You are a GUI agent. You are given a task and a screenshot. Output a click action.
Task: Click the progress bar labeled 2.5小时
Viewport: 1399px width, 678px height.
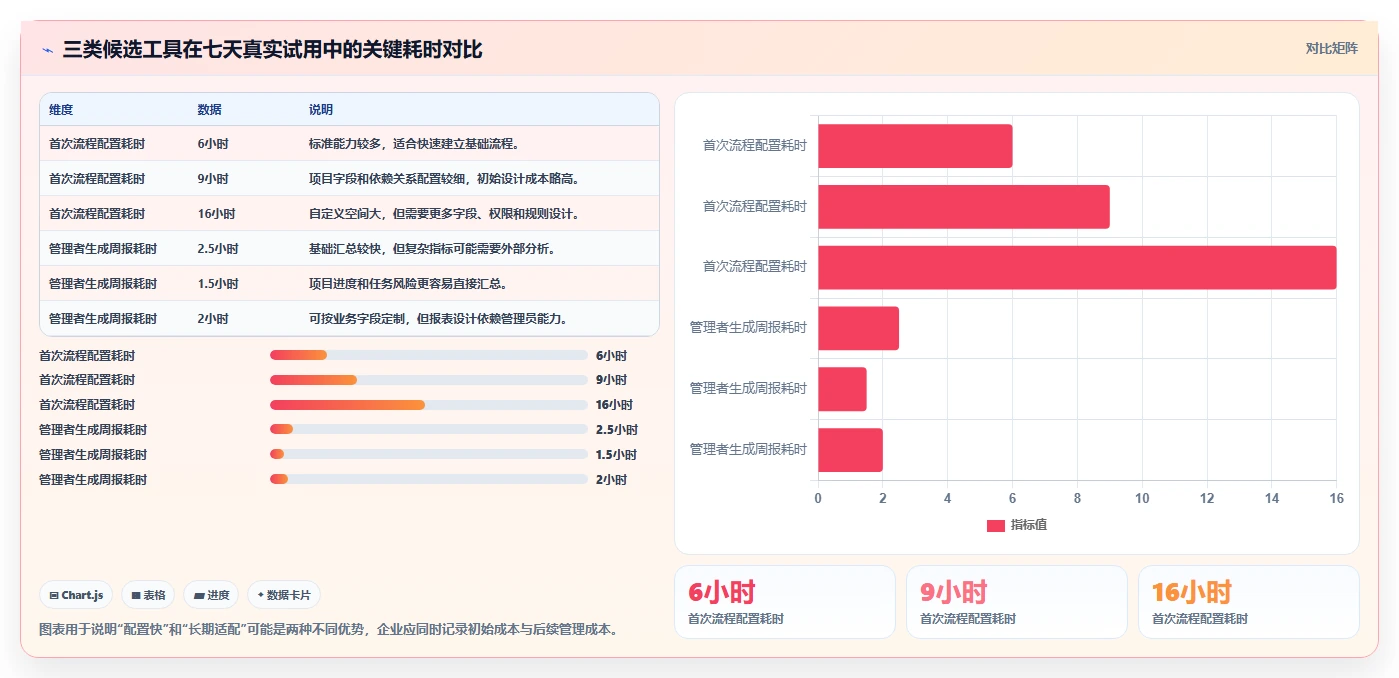coord(429,430)
